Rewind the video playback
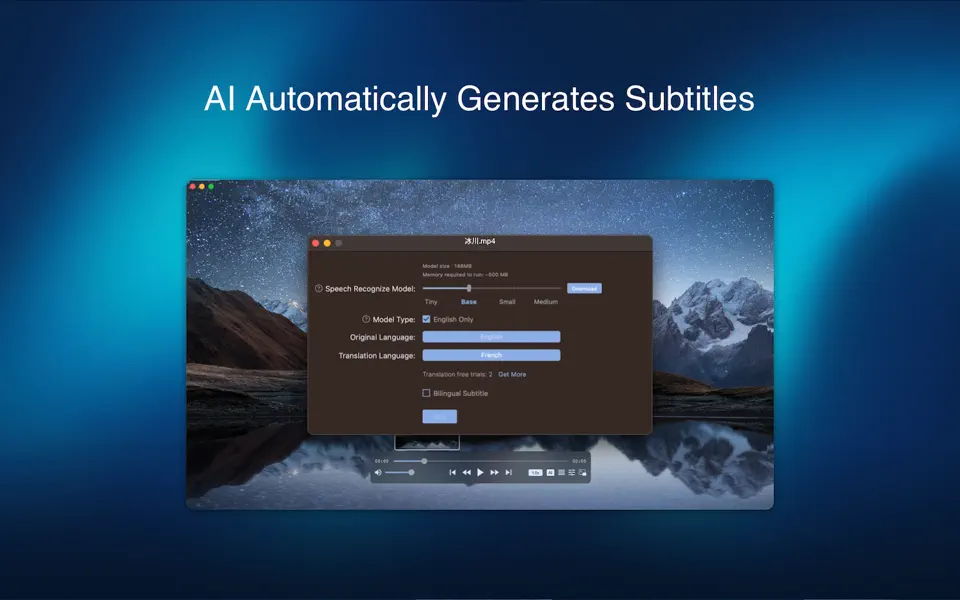Screen dimensions: 960x600 466,471
